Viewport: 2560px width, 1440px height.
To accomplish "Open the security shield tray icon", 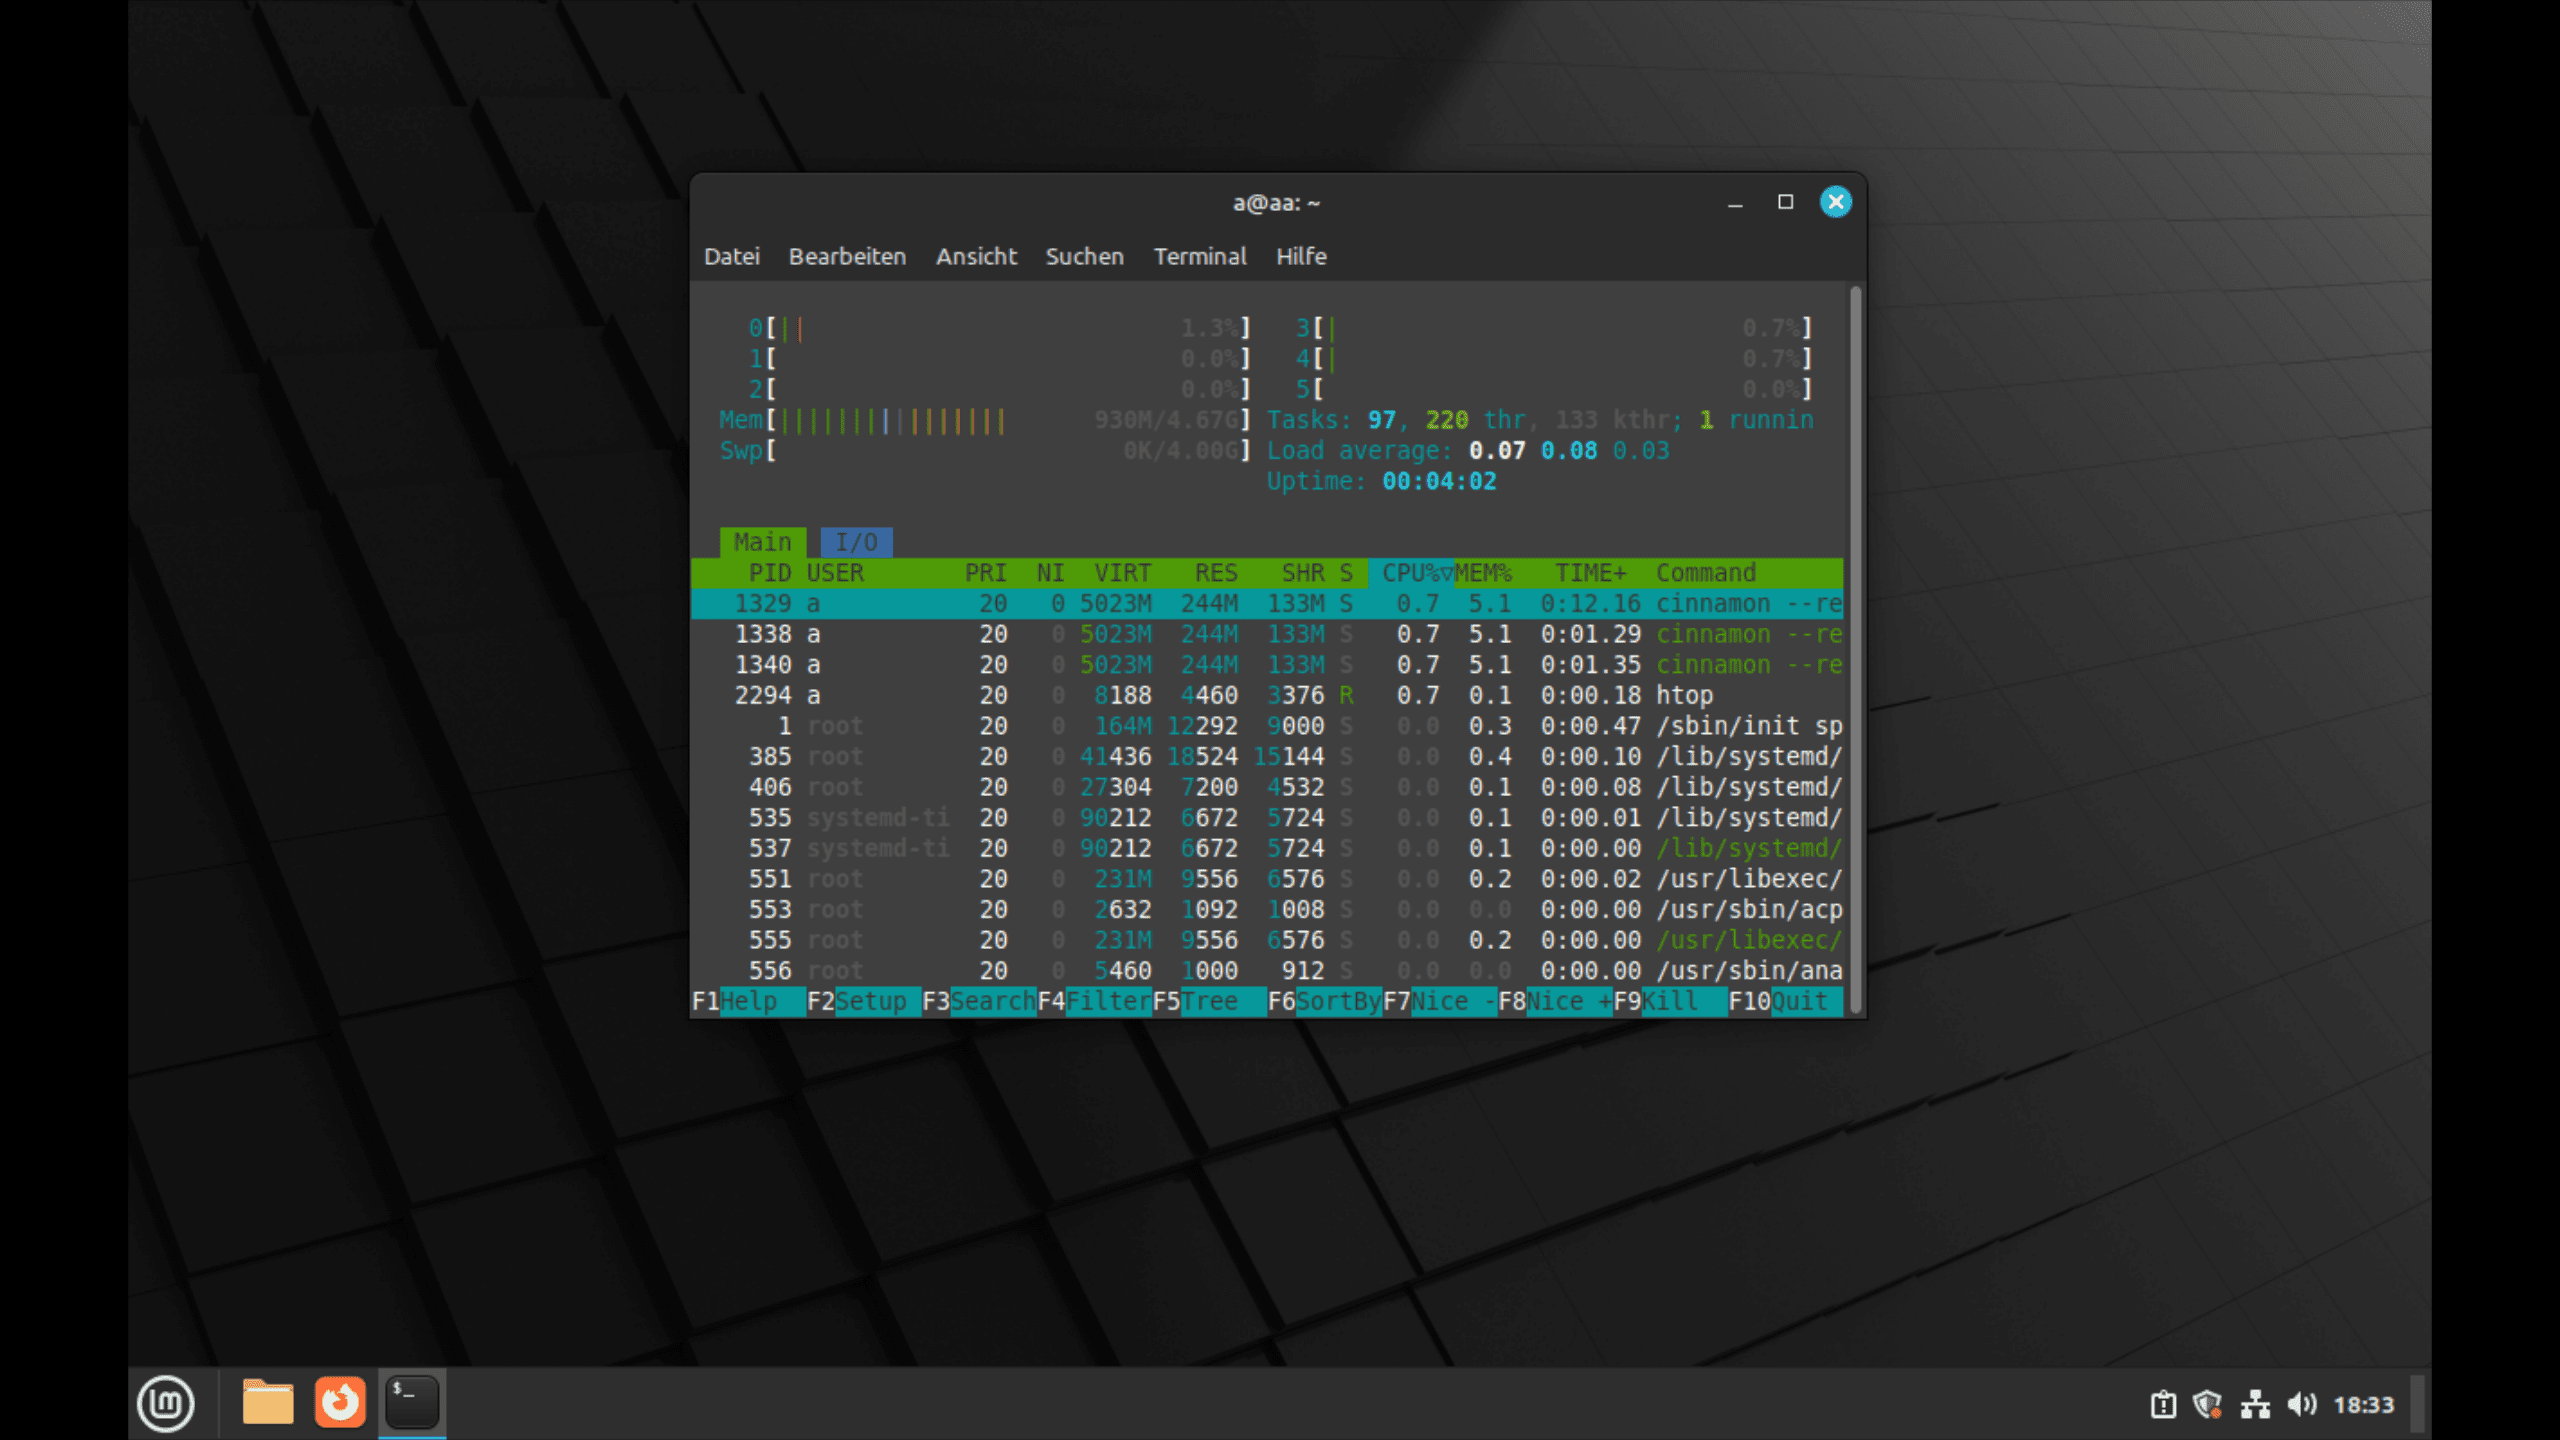I will [2208, 1405].
